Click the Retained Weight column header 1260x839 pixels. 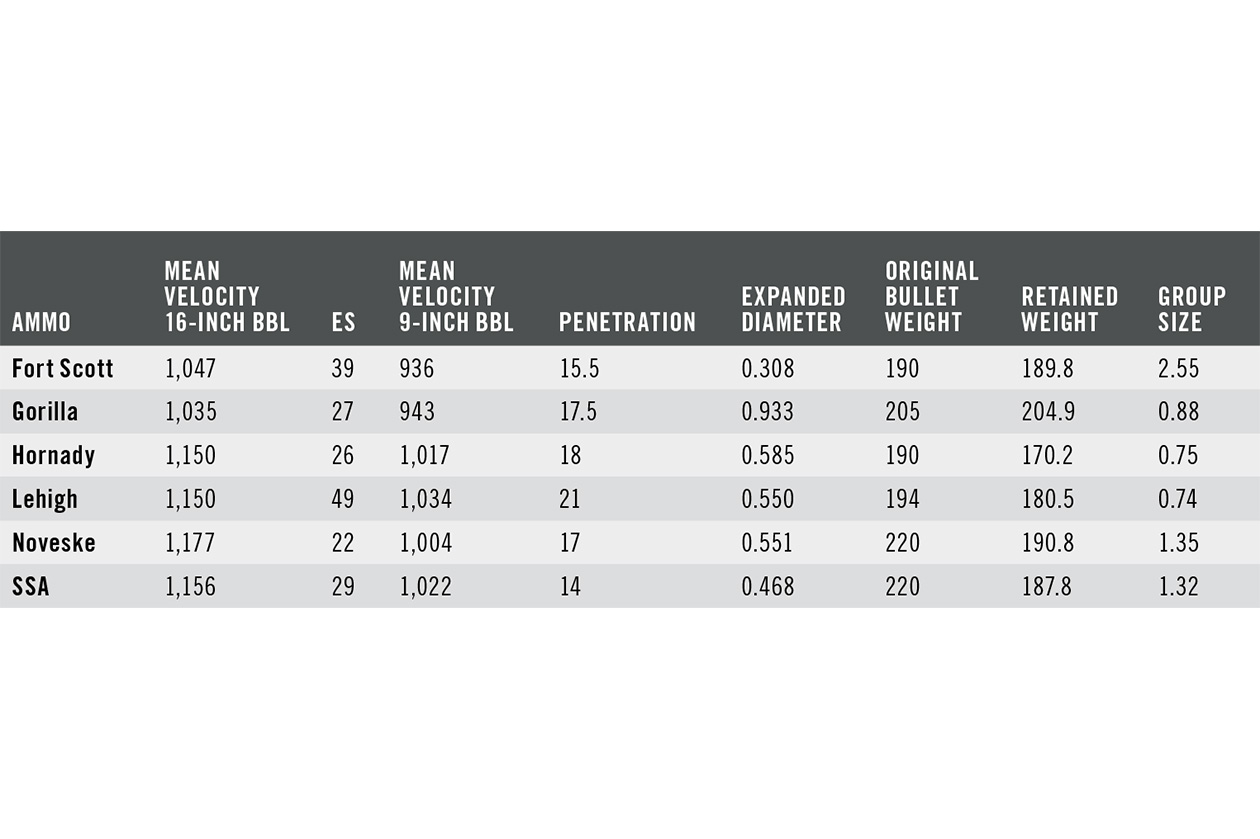1069,309
